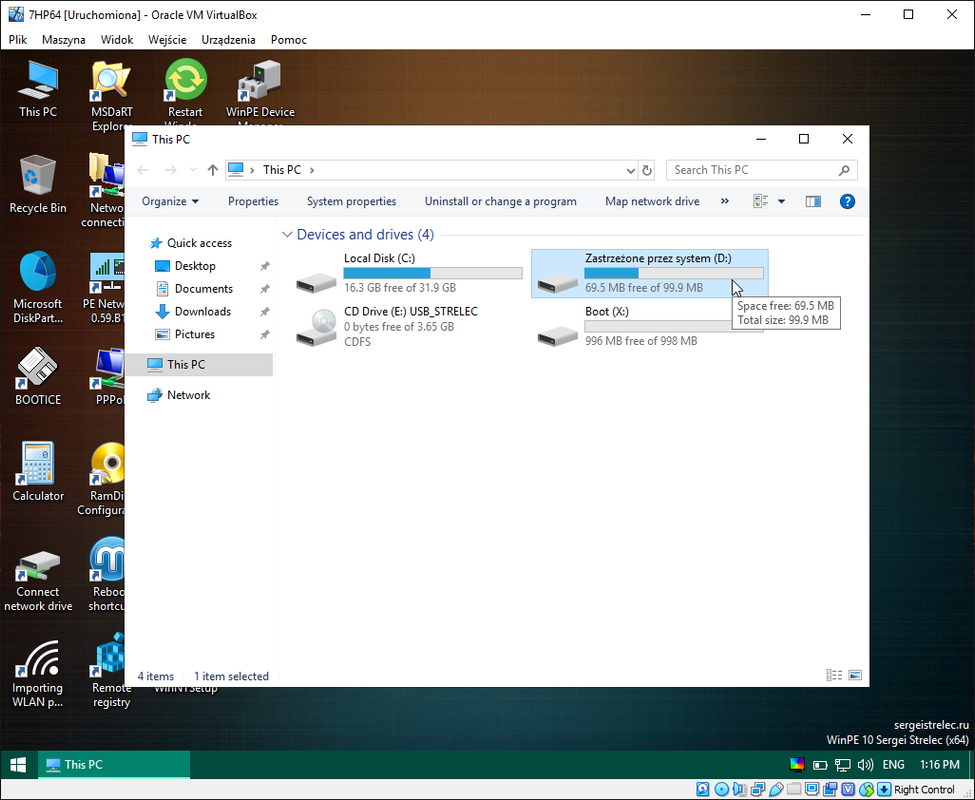Click the battery tray icon

[x=820, y=765]
